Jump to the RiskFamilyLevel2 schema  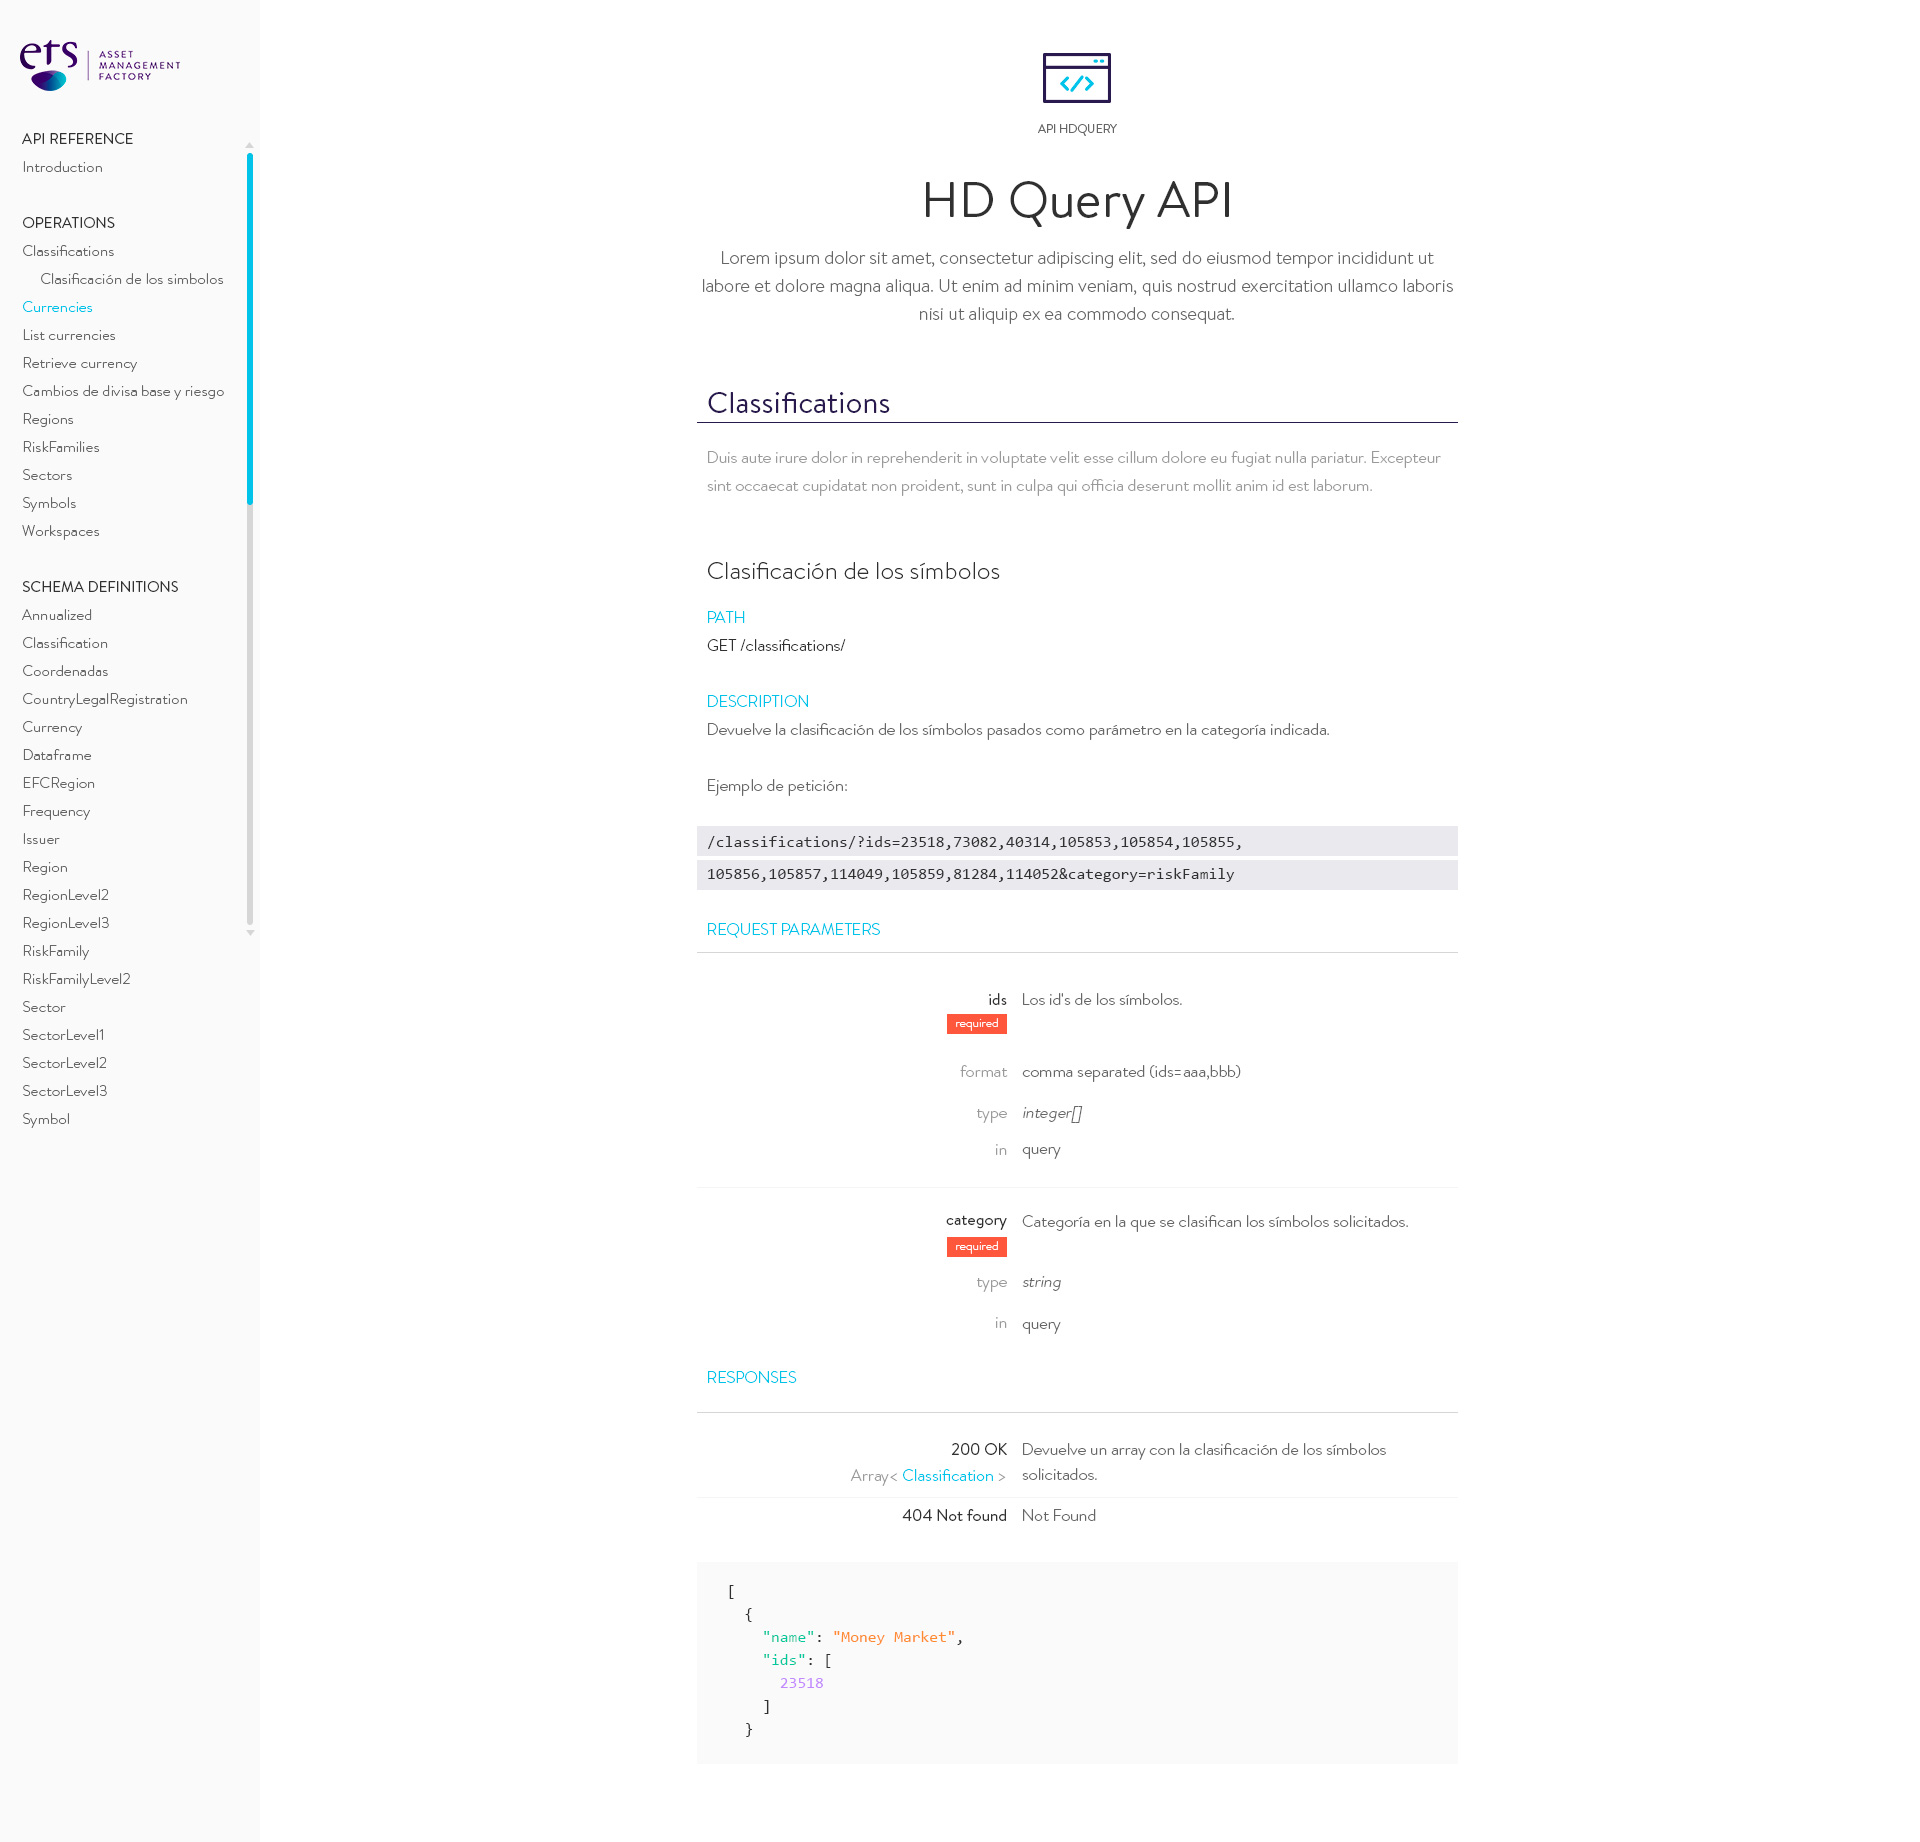(76, 979)
